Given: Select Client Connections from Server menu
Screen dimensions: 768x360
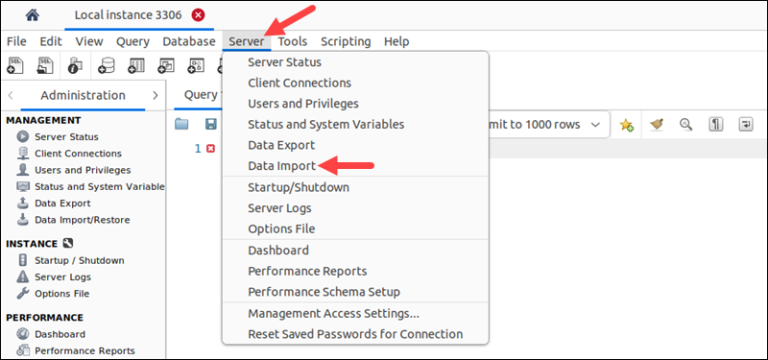Looking at the screenshot, I should point(299,83).
